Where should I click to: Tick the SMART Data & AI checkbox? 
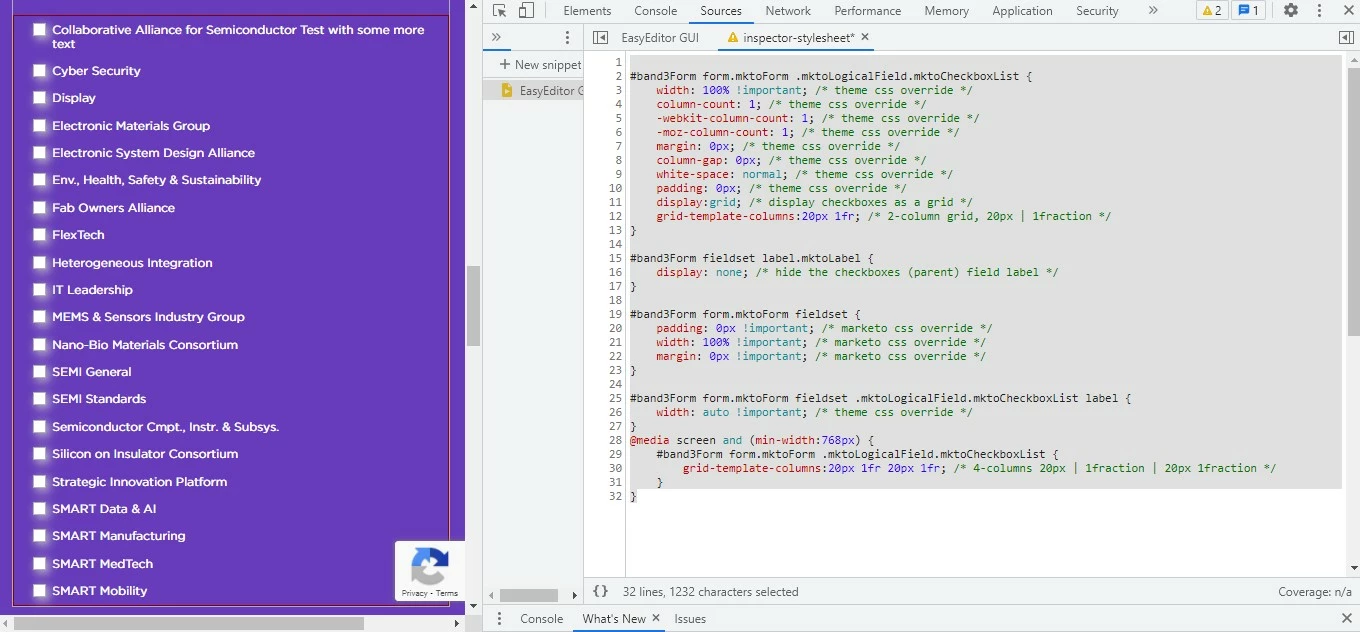coord(40,509)
